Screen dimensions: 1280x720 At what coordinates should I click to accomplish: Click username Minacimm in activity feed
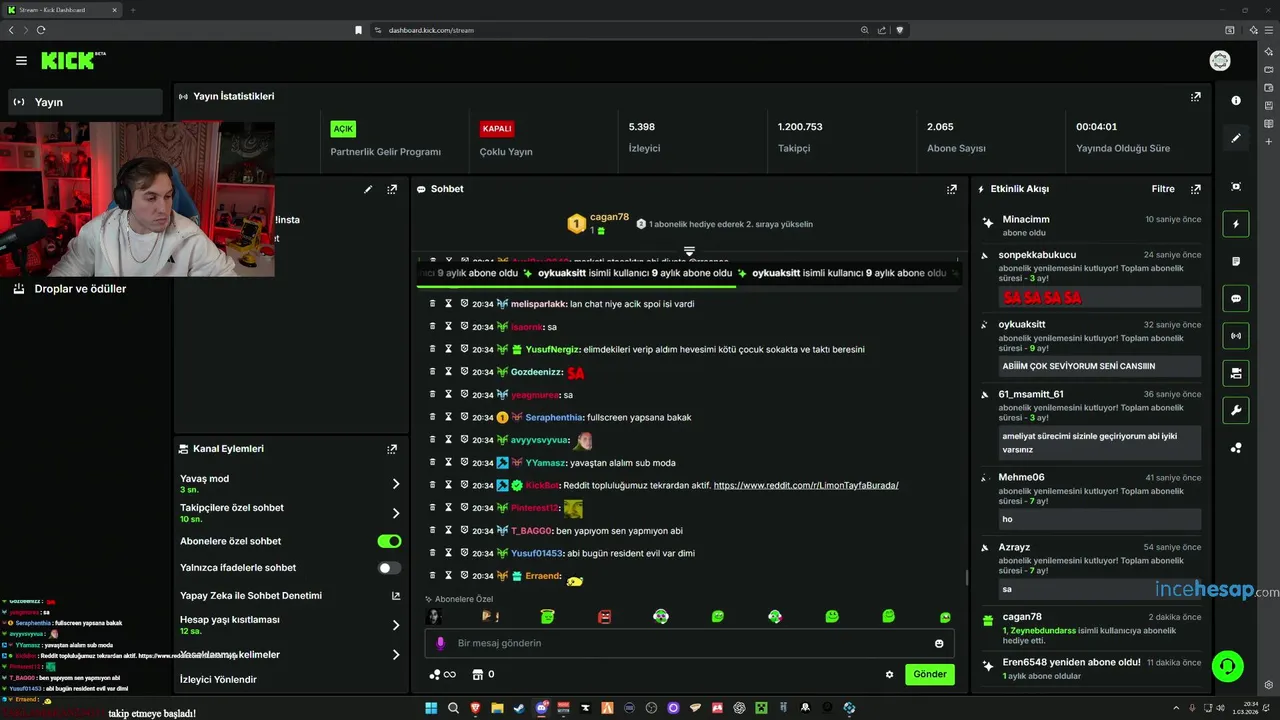[x=1026, y=220]
